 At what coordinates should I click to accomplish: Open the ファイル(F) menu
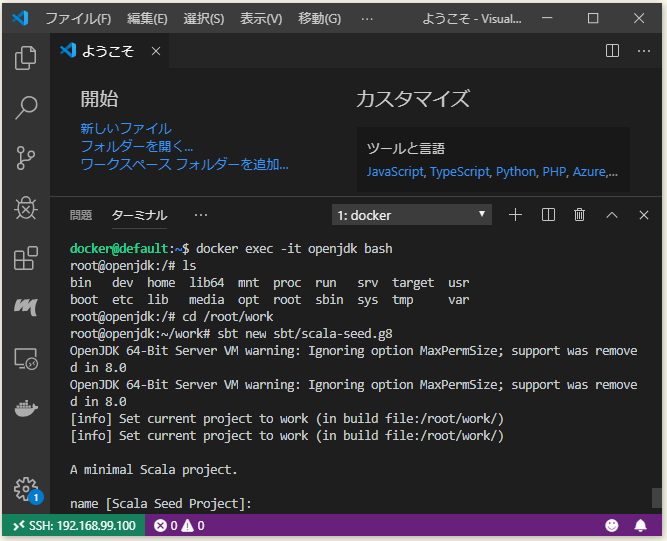click(78, 19)
